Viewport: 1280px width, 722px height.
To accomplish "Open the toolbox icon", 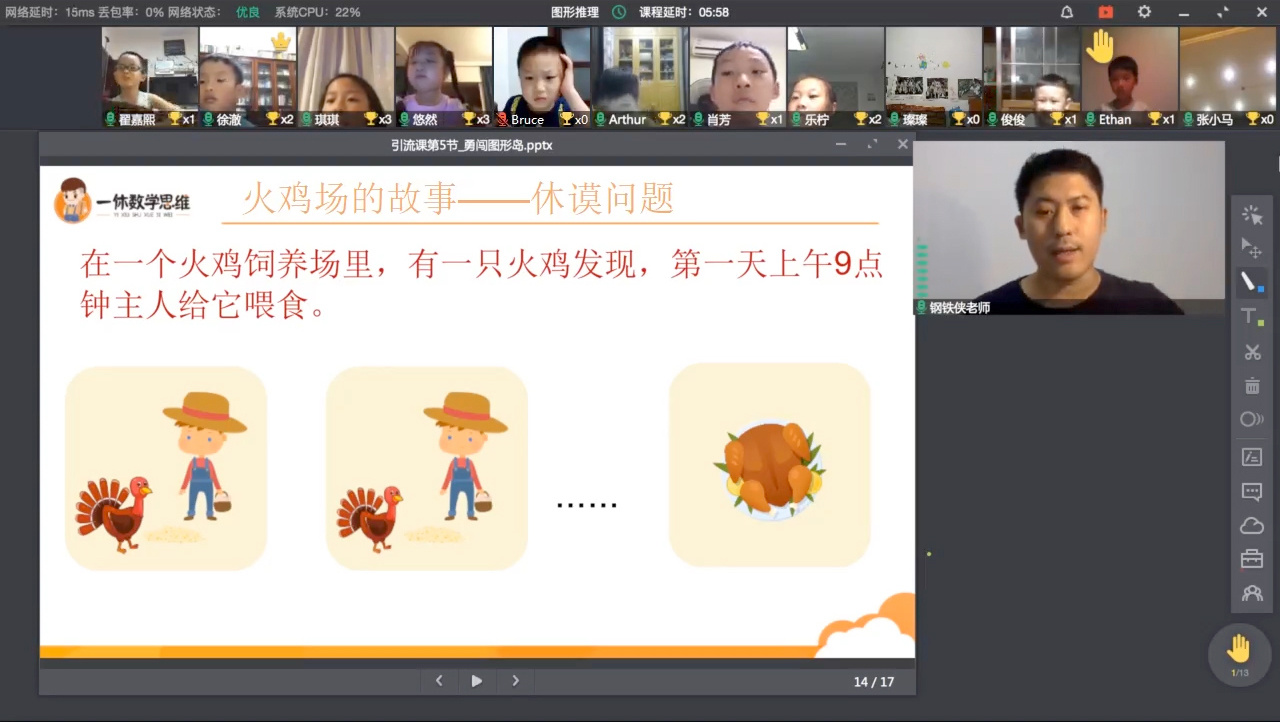I will point(1252,559).
